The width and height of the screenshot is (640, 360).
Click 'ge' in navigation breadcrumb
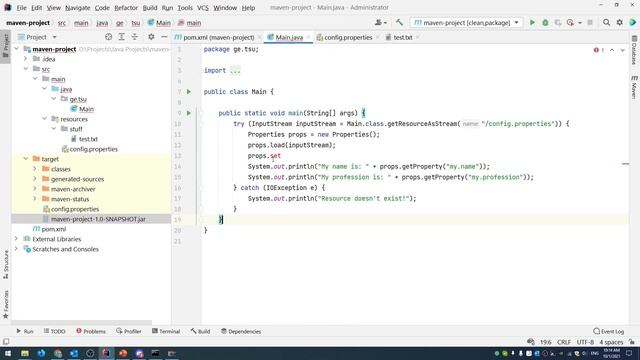tap(120, 23)
